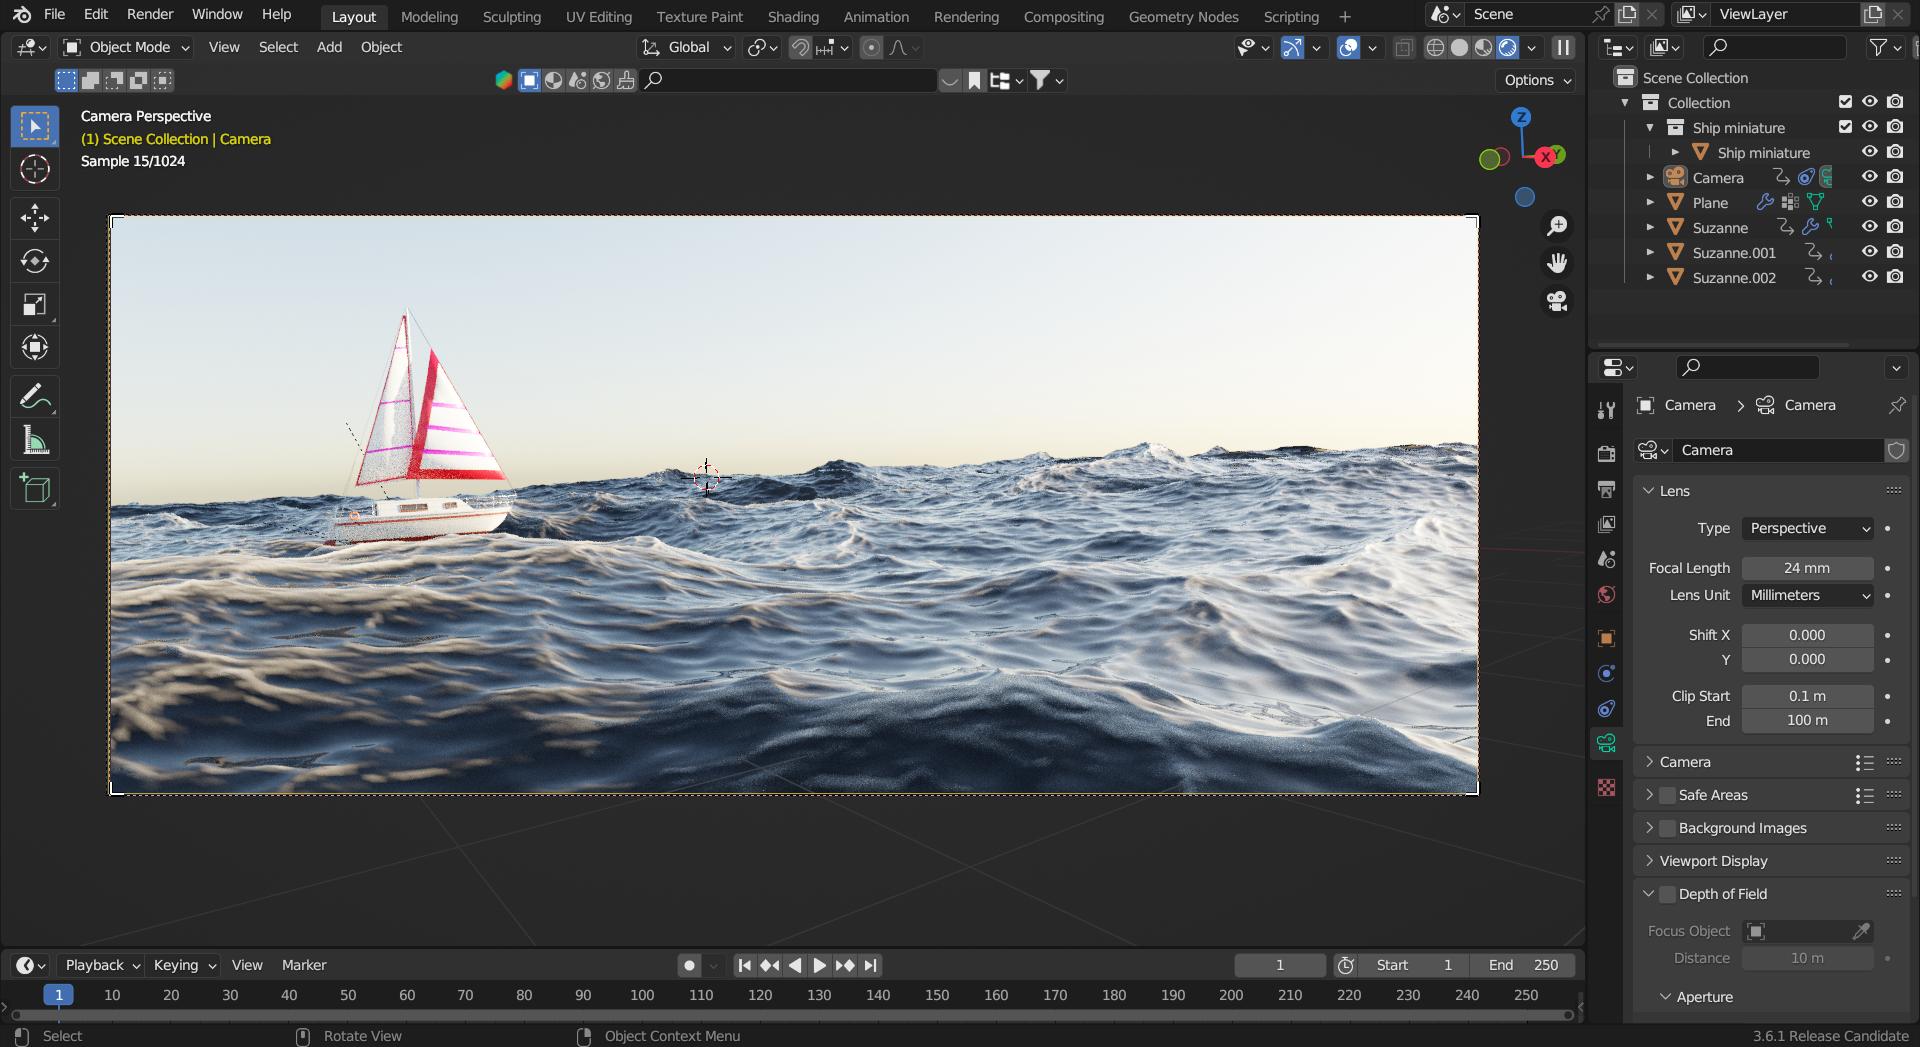Open the View Layer properties tab
The height and width of the screenshot is (1047, 1920).
pyautogui.click(x=1607, y=524)
